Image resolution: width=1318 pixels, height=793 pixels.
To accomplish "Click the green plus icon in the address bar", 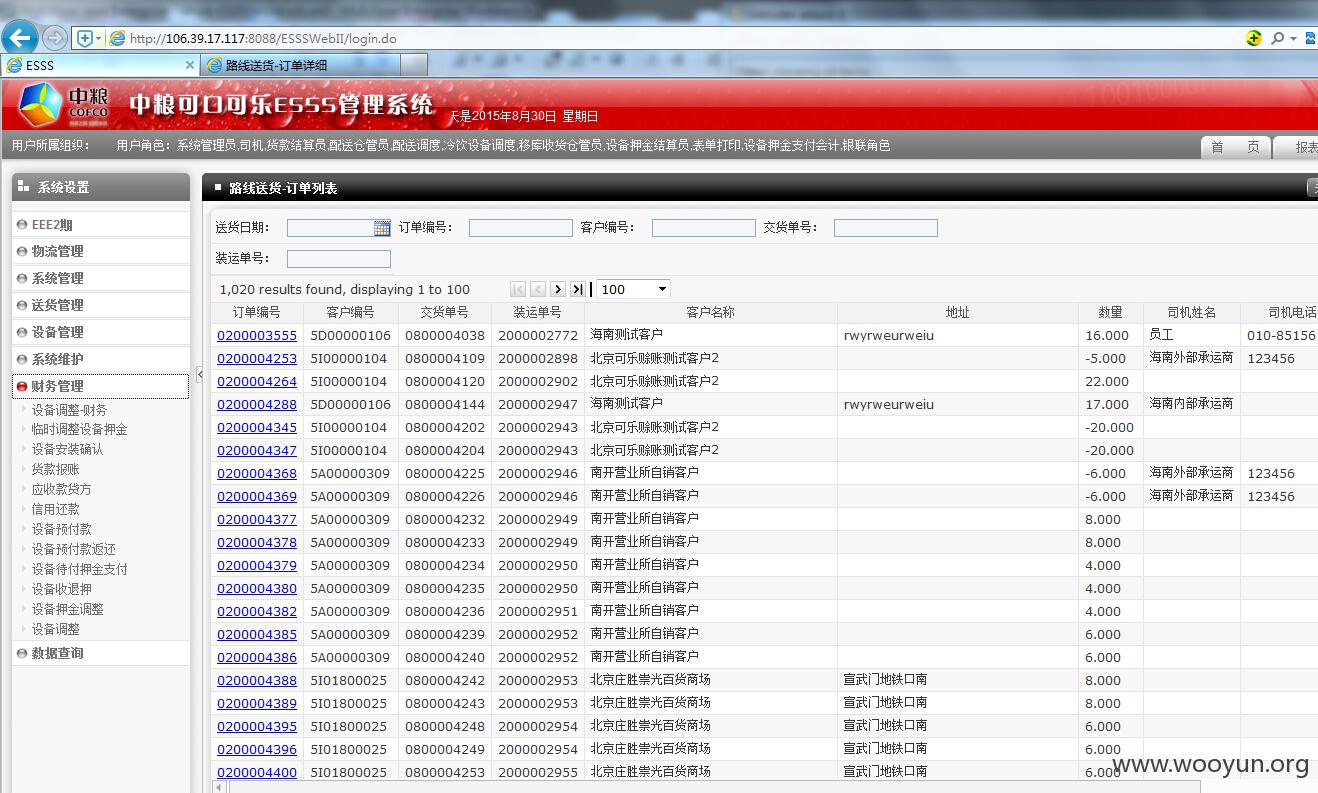I will click(x=1254, y=38).
